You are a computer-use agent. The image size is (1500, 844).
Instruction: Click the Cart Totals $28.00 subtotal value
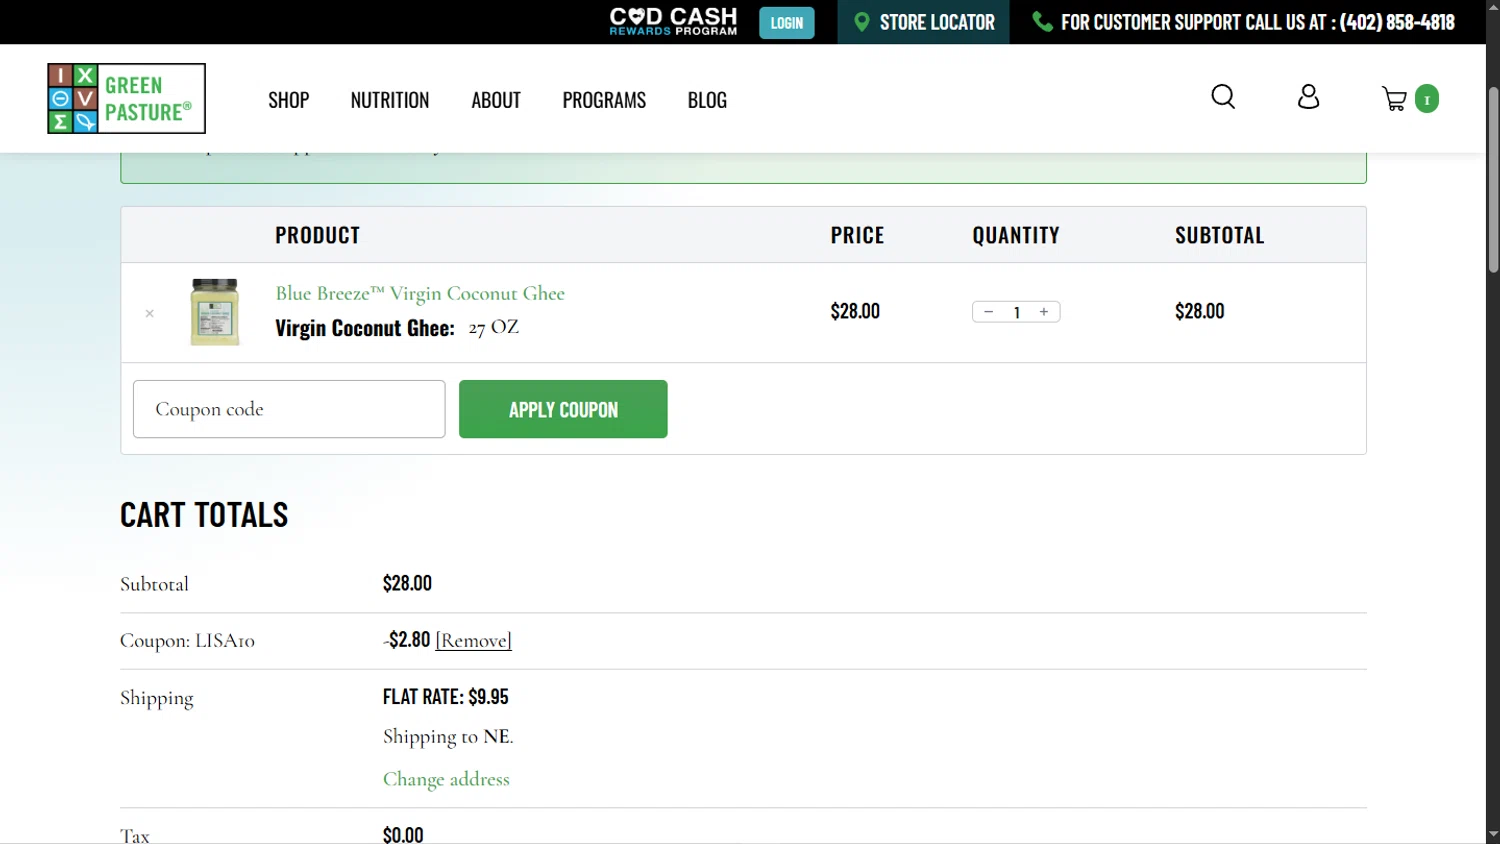point(407,583)
